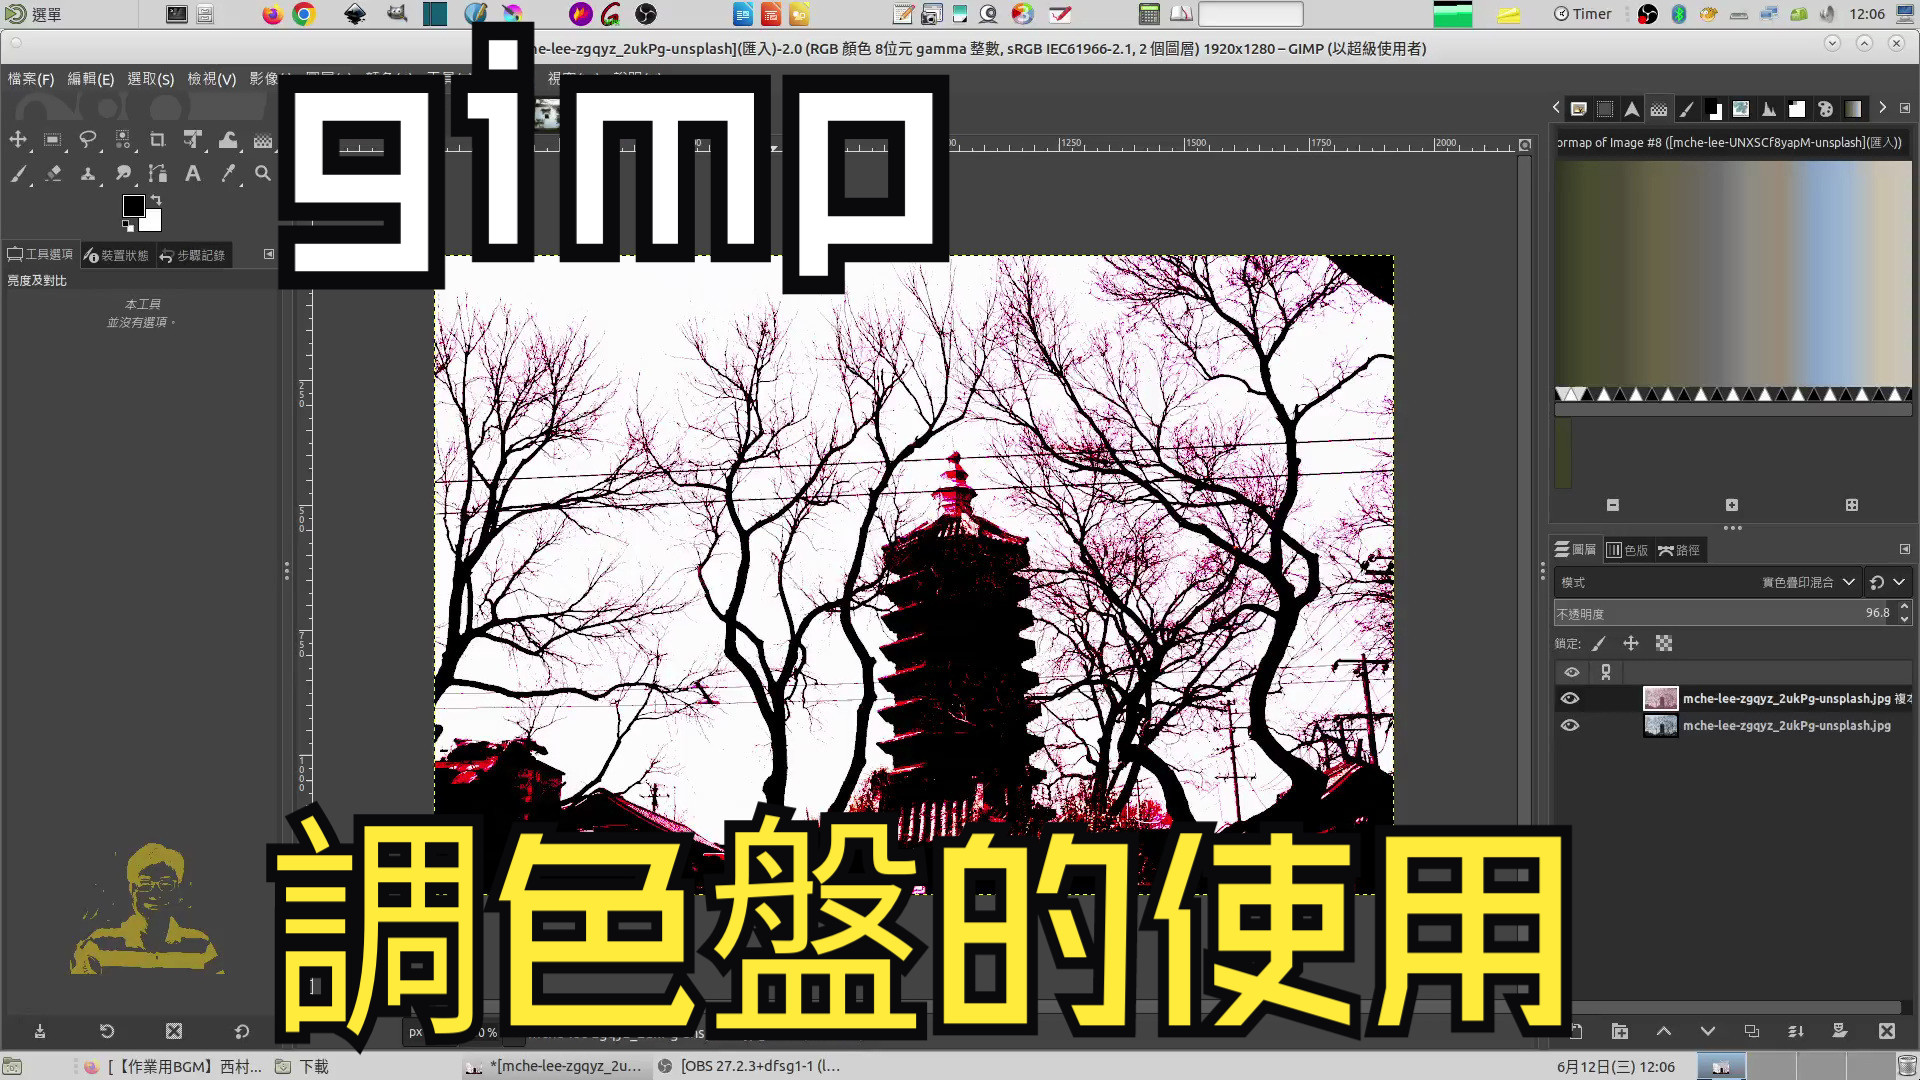Open the FG/BG colors dock tab

[1714, 109]
